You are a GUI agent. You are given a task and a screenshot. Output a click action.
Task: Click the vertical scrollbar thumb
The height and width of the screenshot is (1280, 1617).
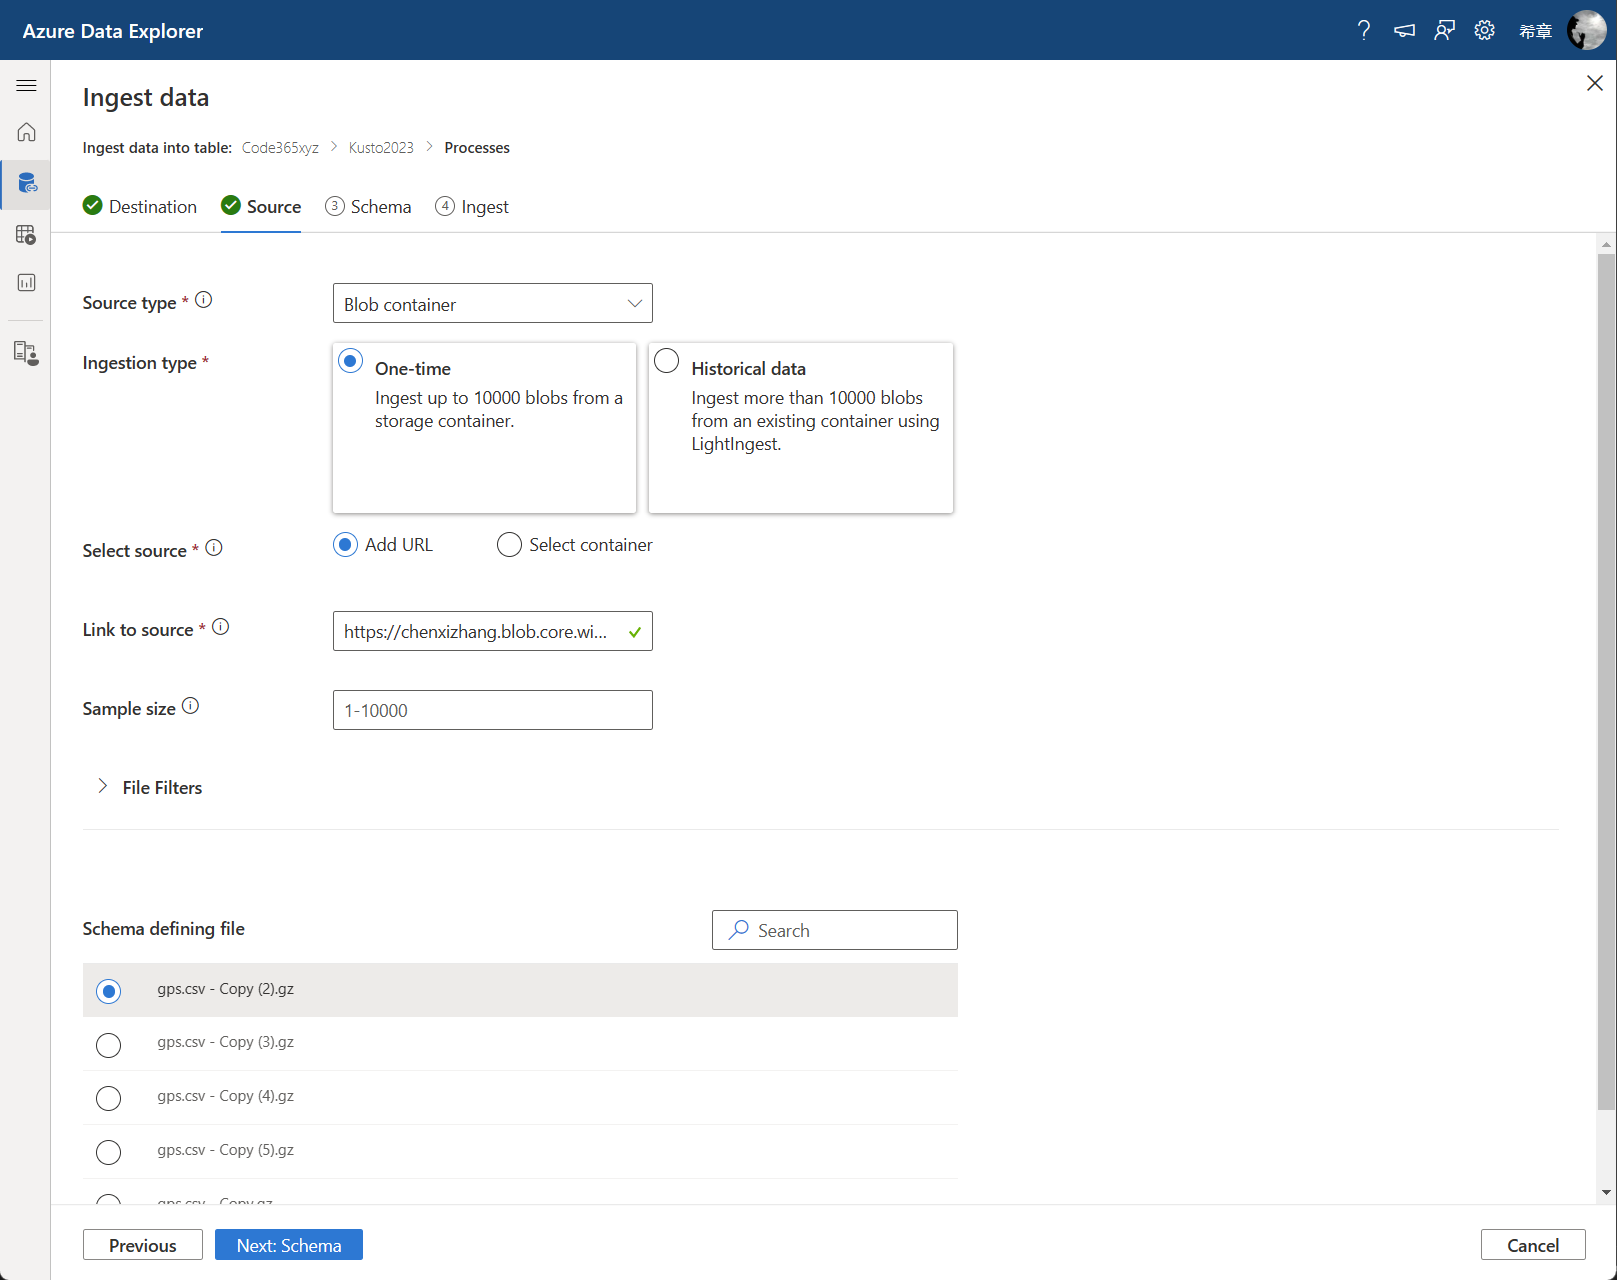tap(1607, 680)
